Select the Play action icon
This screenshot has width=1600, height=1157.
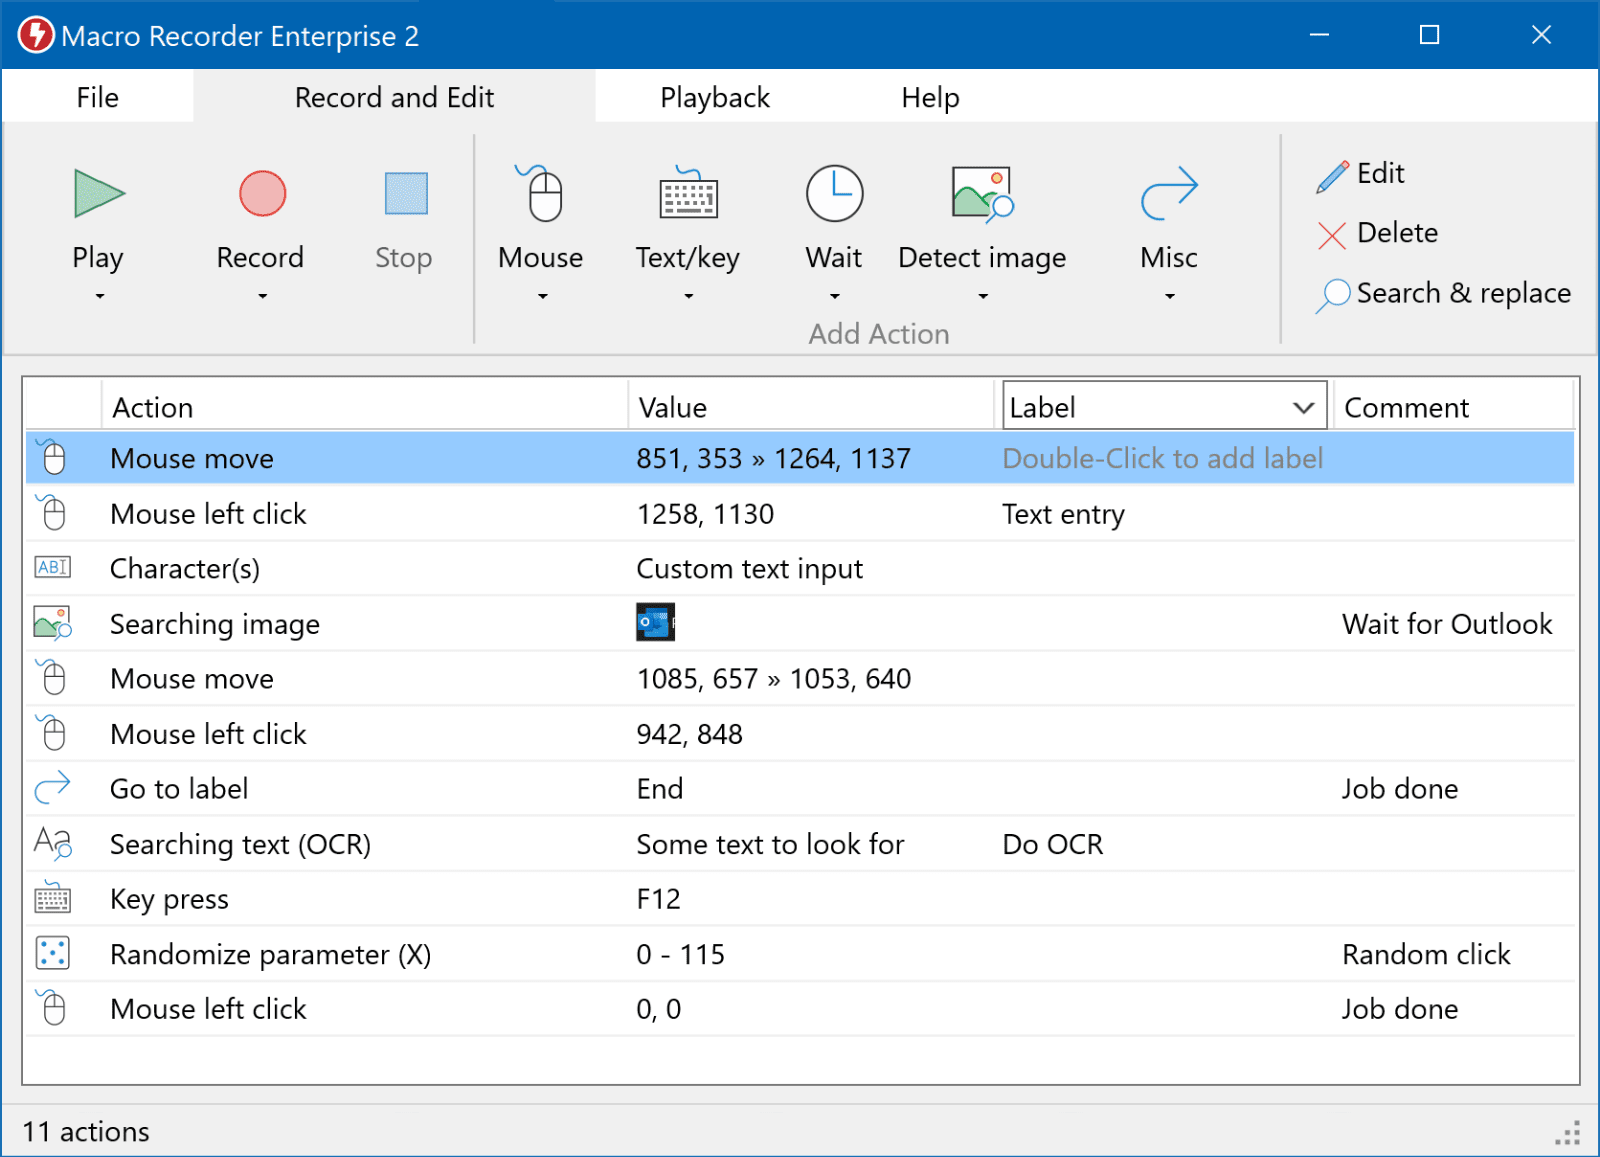(97, 194)
